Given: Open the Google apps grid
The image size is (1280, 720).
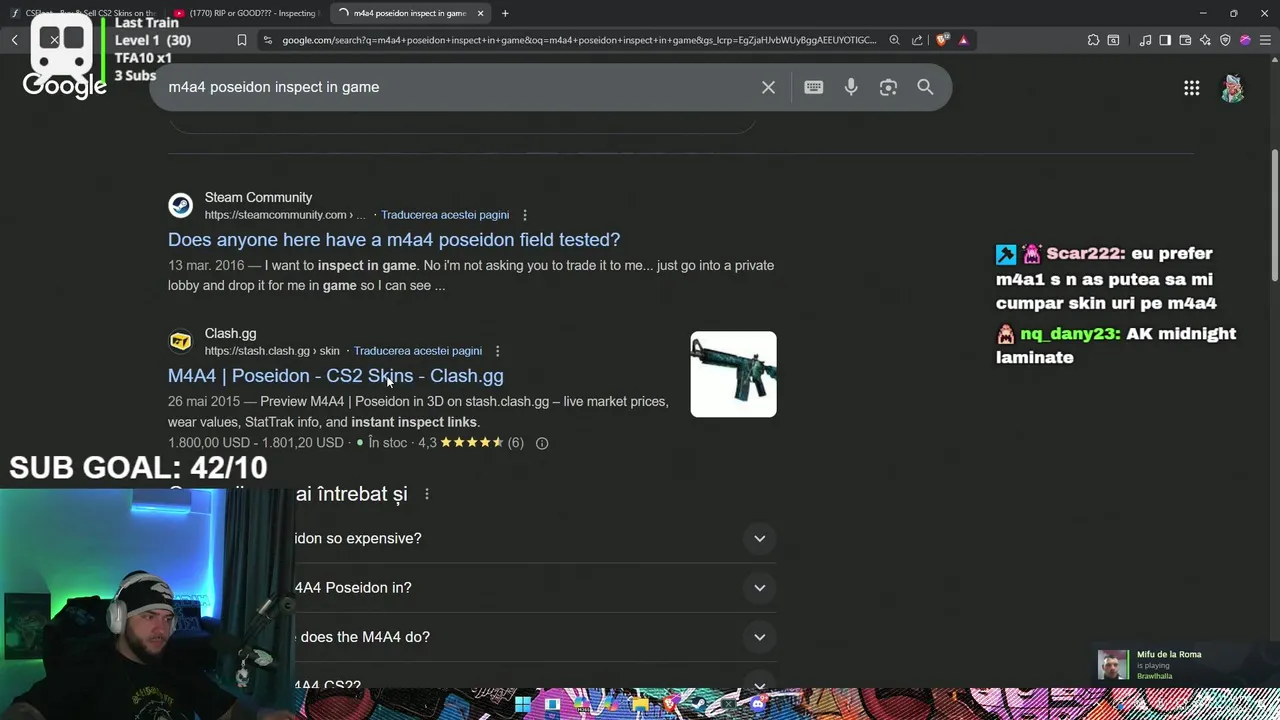Looking at the screenshot, I should pyautogui.click(x=1191, y=88).
